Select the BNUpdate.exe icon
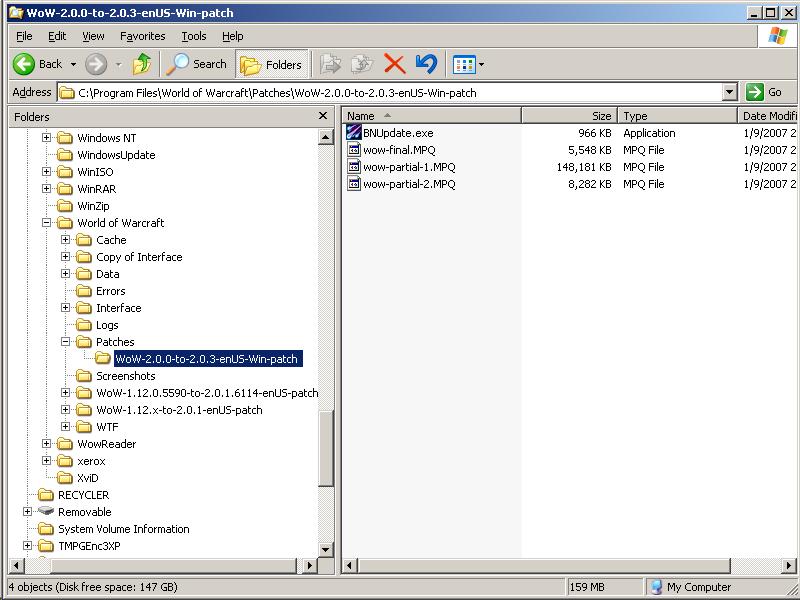The width and height of the screenshot is (800, 600). point(354,133)
